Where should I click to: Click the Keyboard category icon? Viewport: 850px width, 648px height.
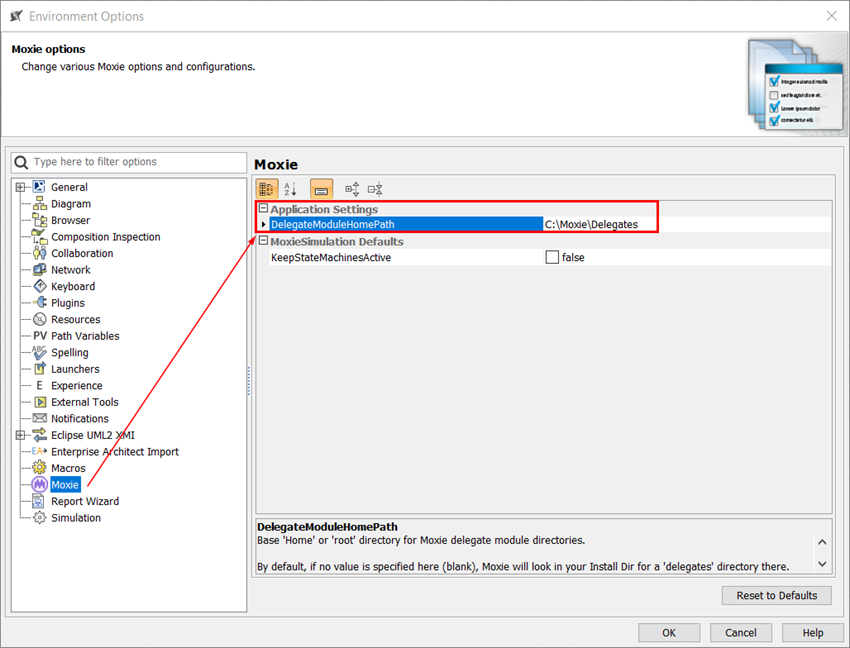pos(40,286)
